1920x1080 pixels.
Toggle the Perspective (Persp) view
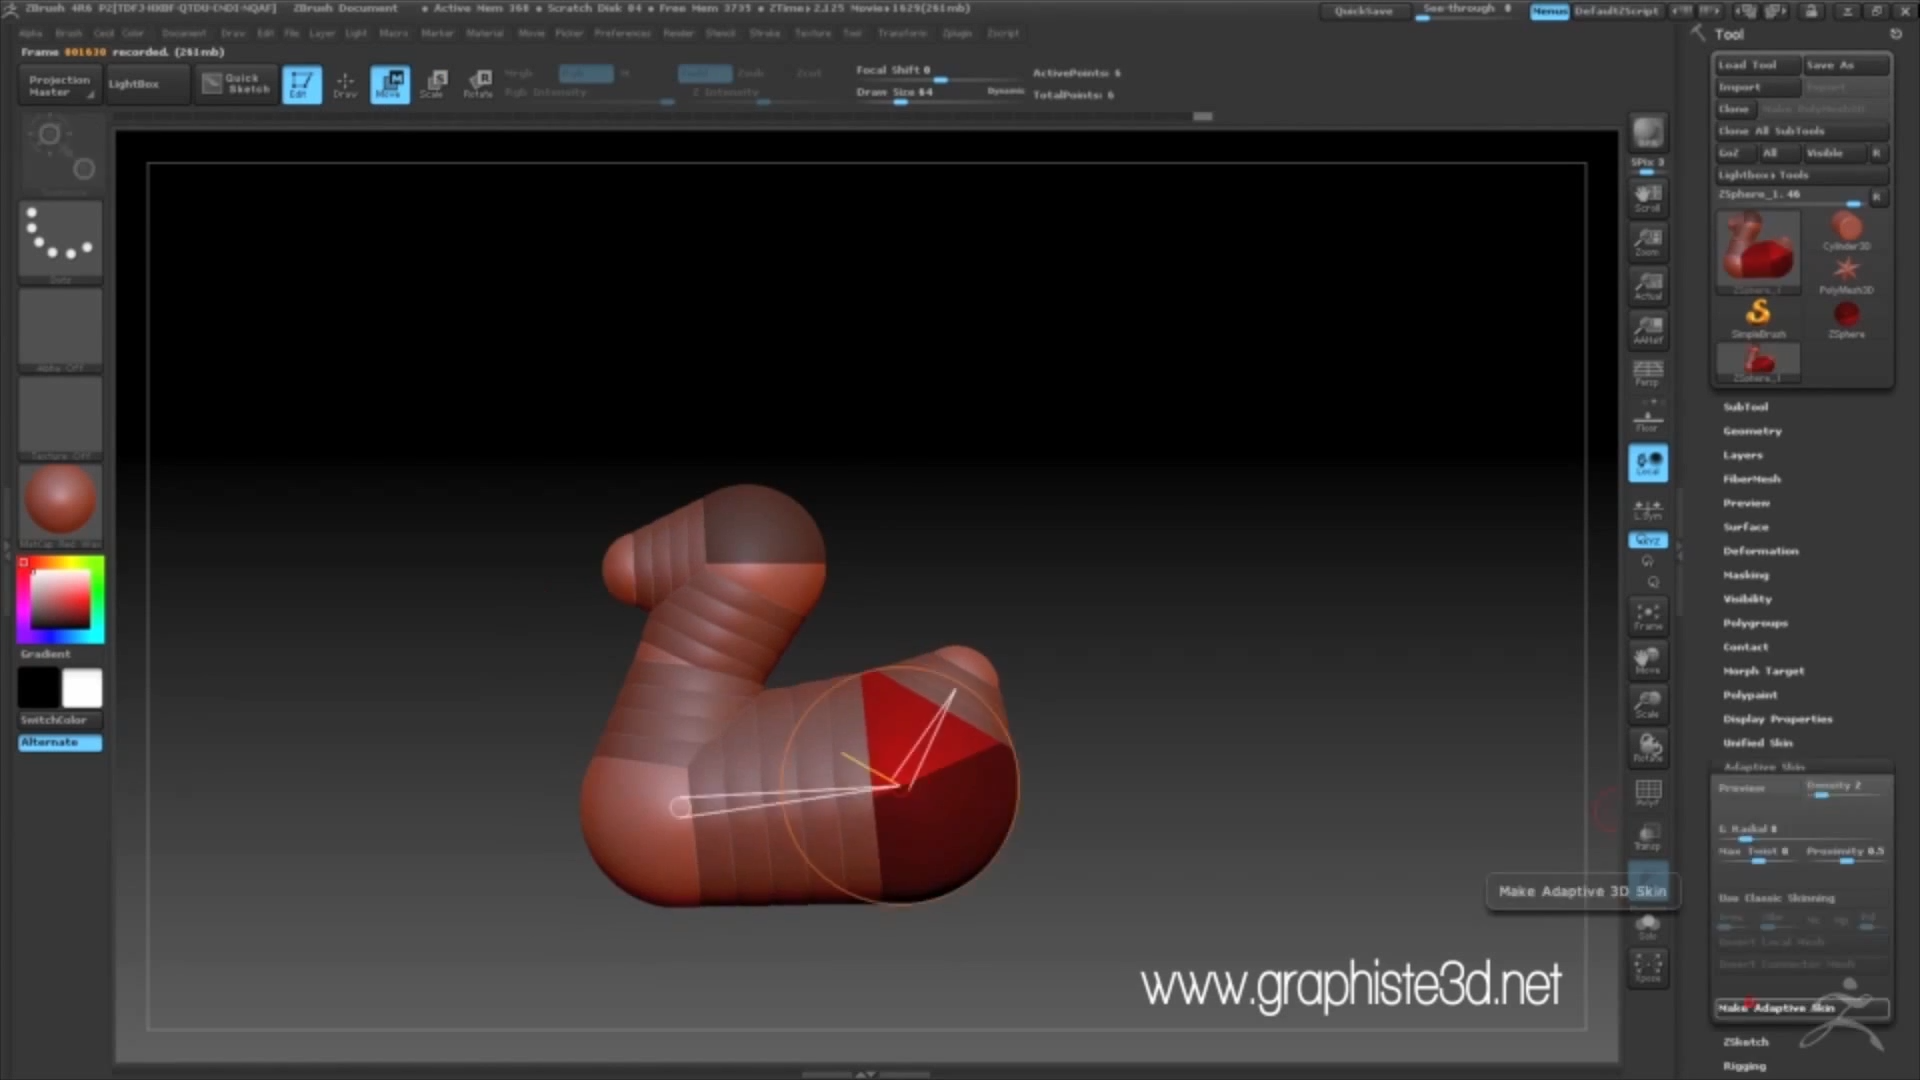tap(1647, 373)
